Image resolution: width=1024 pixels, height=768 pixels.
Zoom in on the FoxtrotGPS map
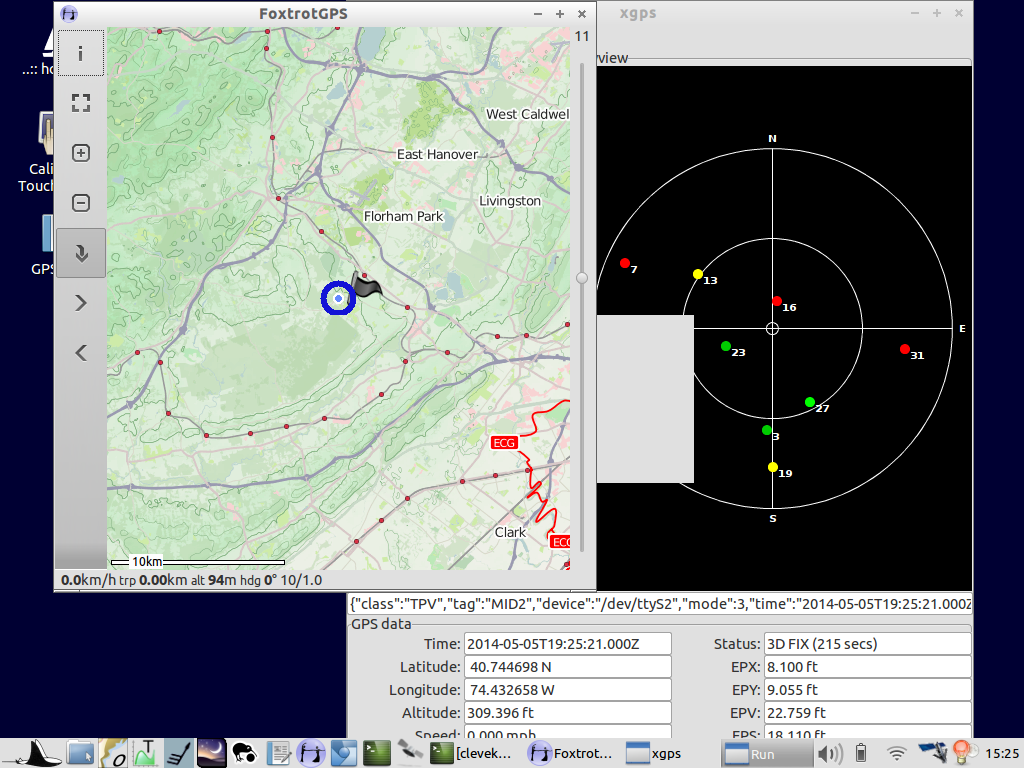pos(80,153)
